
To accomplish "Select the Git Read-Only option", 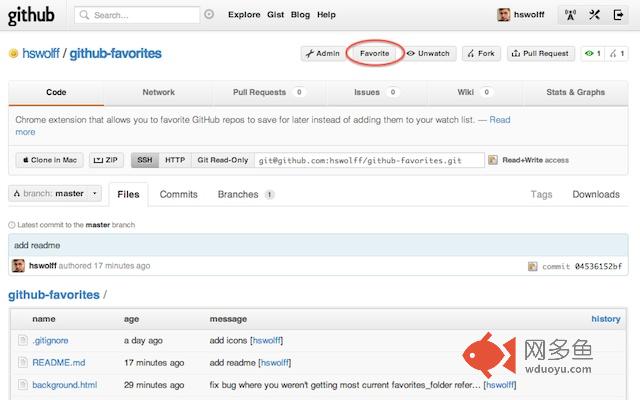I will click(x=222, y=160).
